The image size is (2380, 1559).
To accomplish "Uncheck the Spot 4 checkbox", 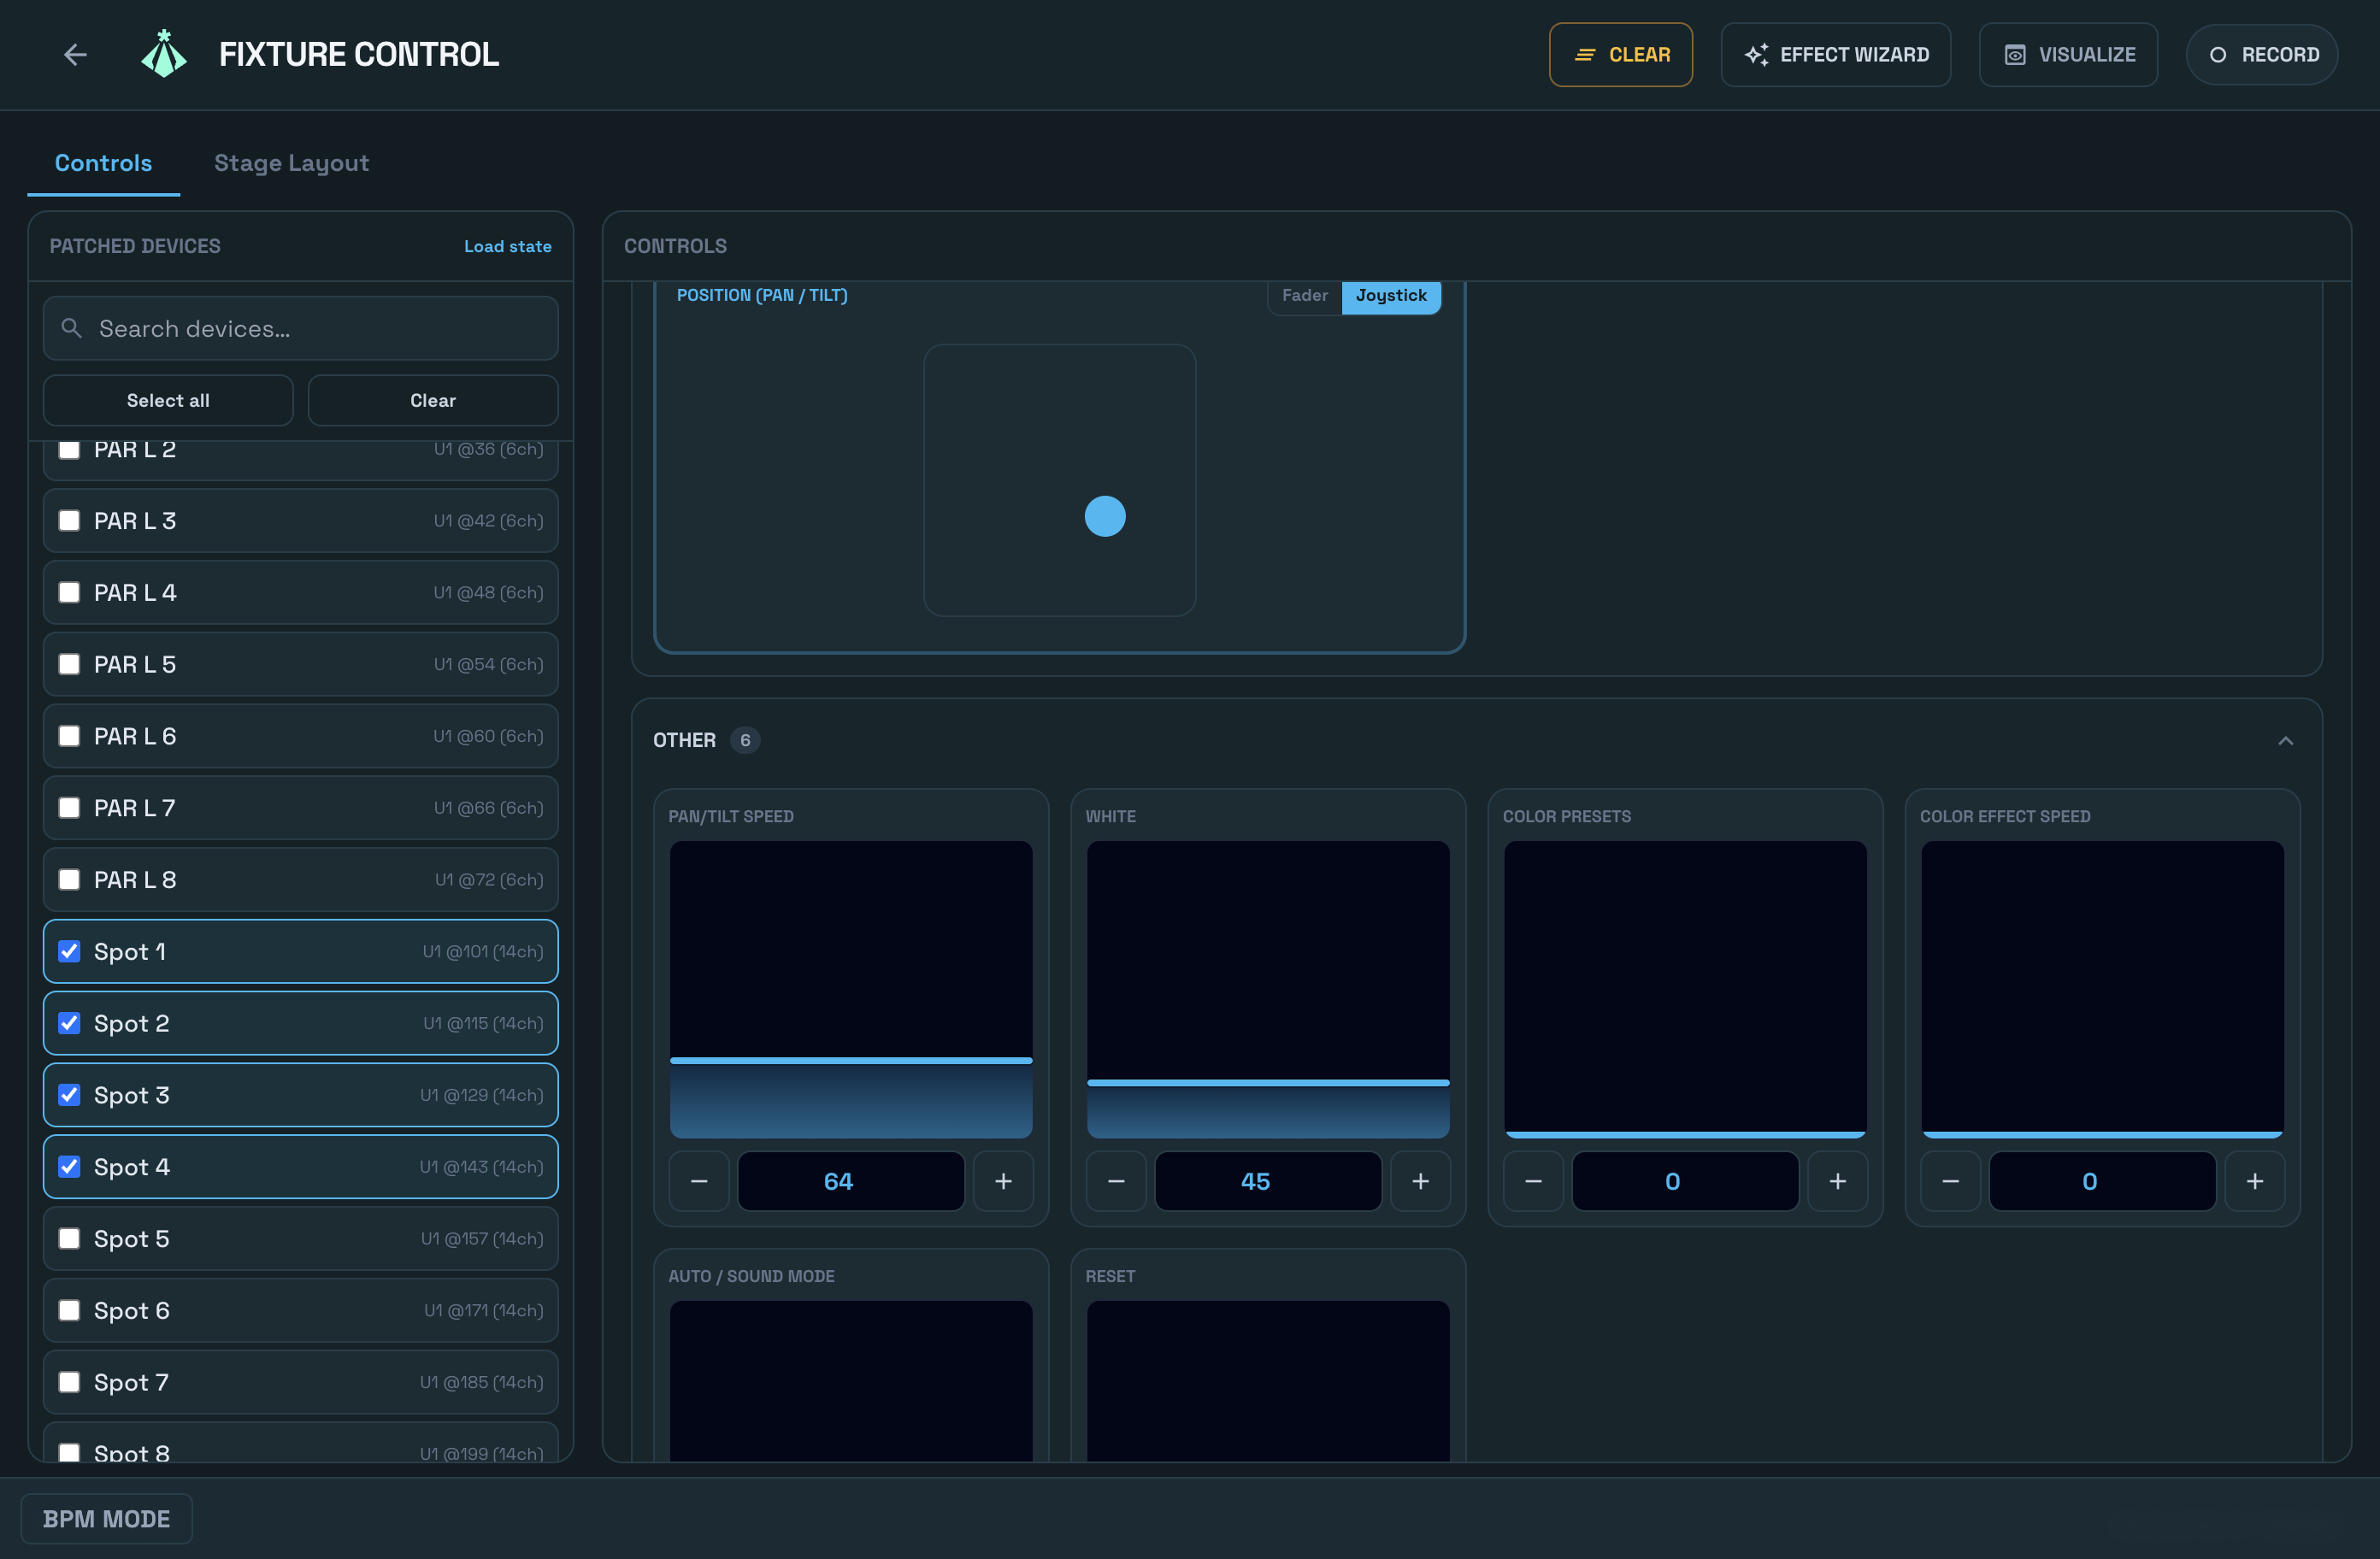I will (69, 1166).
